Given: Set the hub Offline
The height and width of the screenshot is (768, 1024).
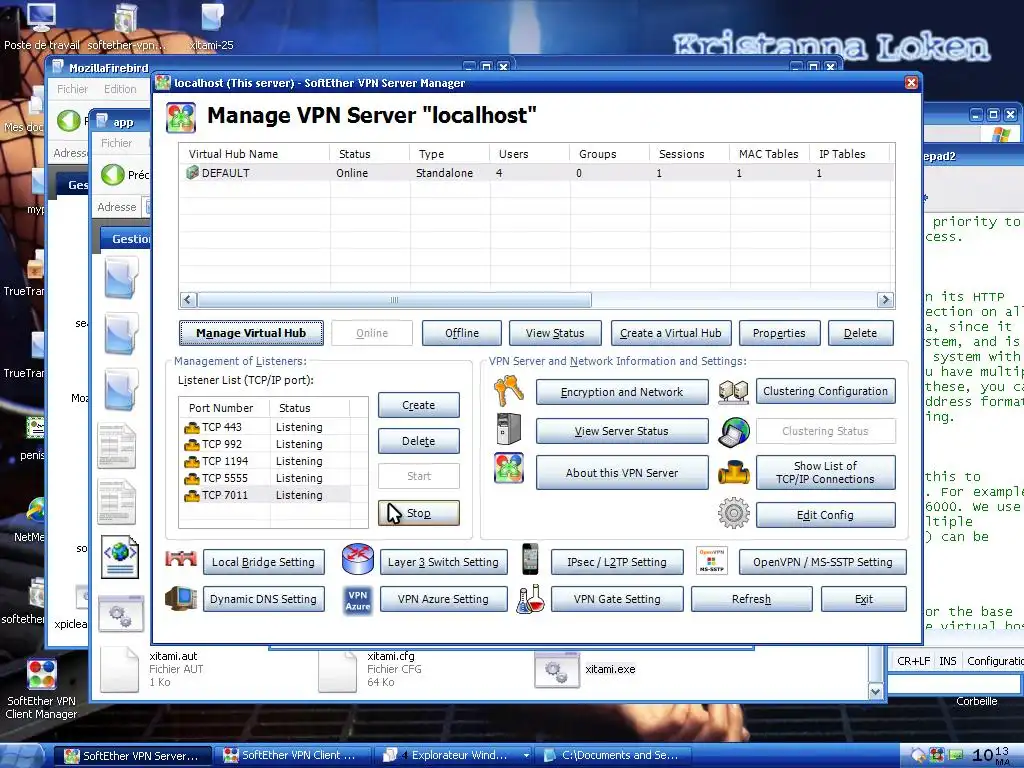Looking at the screenshot, I should [462, 333].
